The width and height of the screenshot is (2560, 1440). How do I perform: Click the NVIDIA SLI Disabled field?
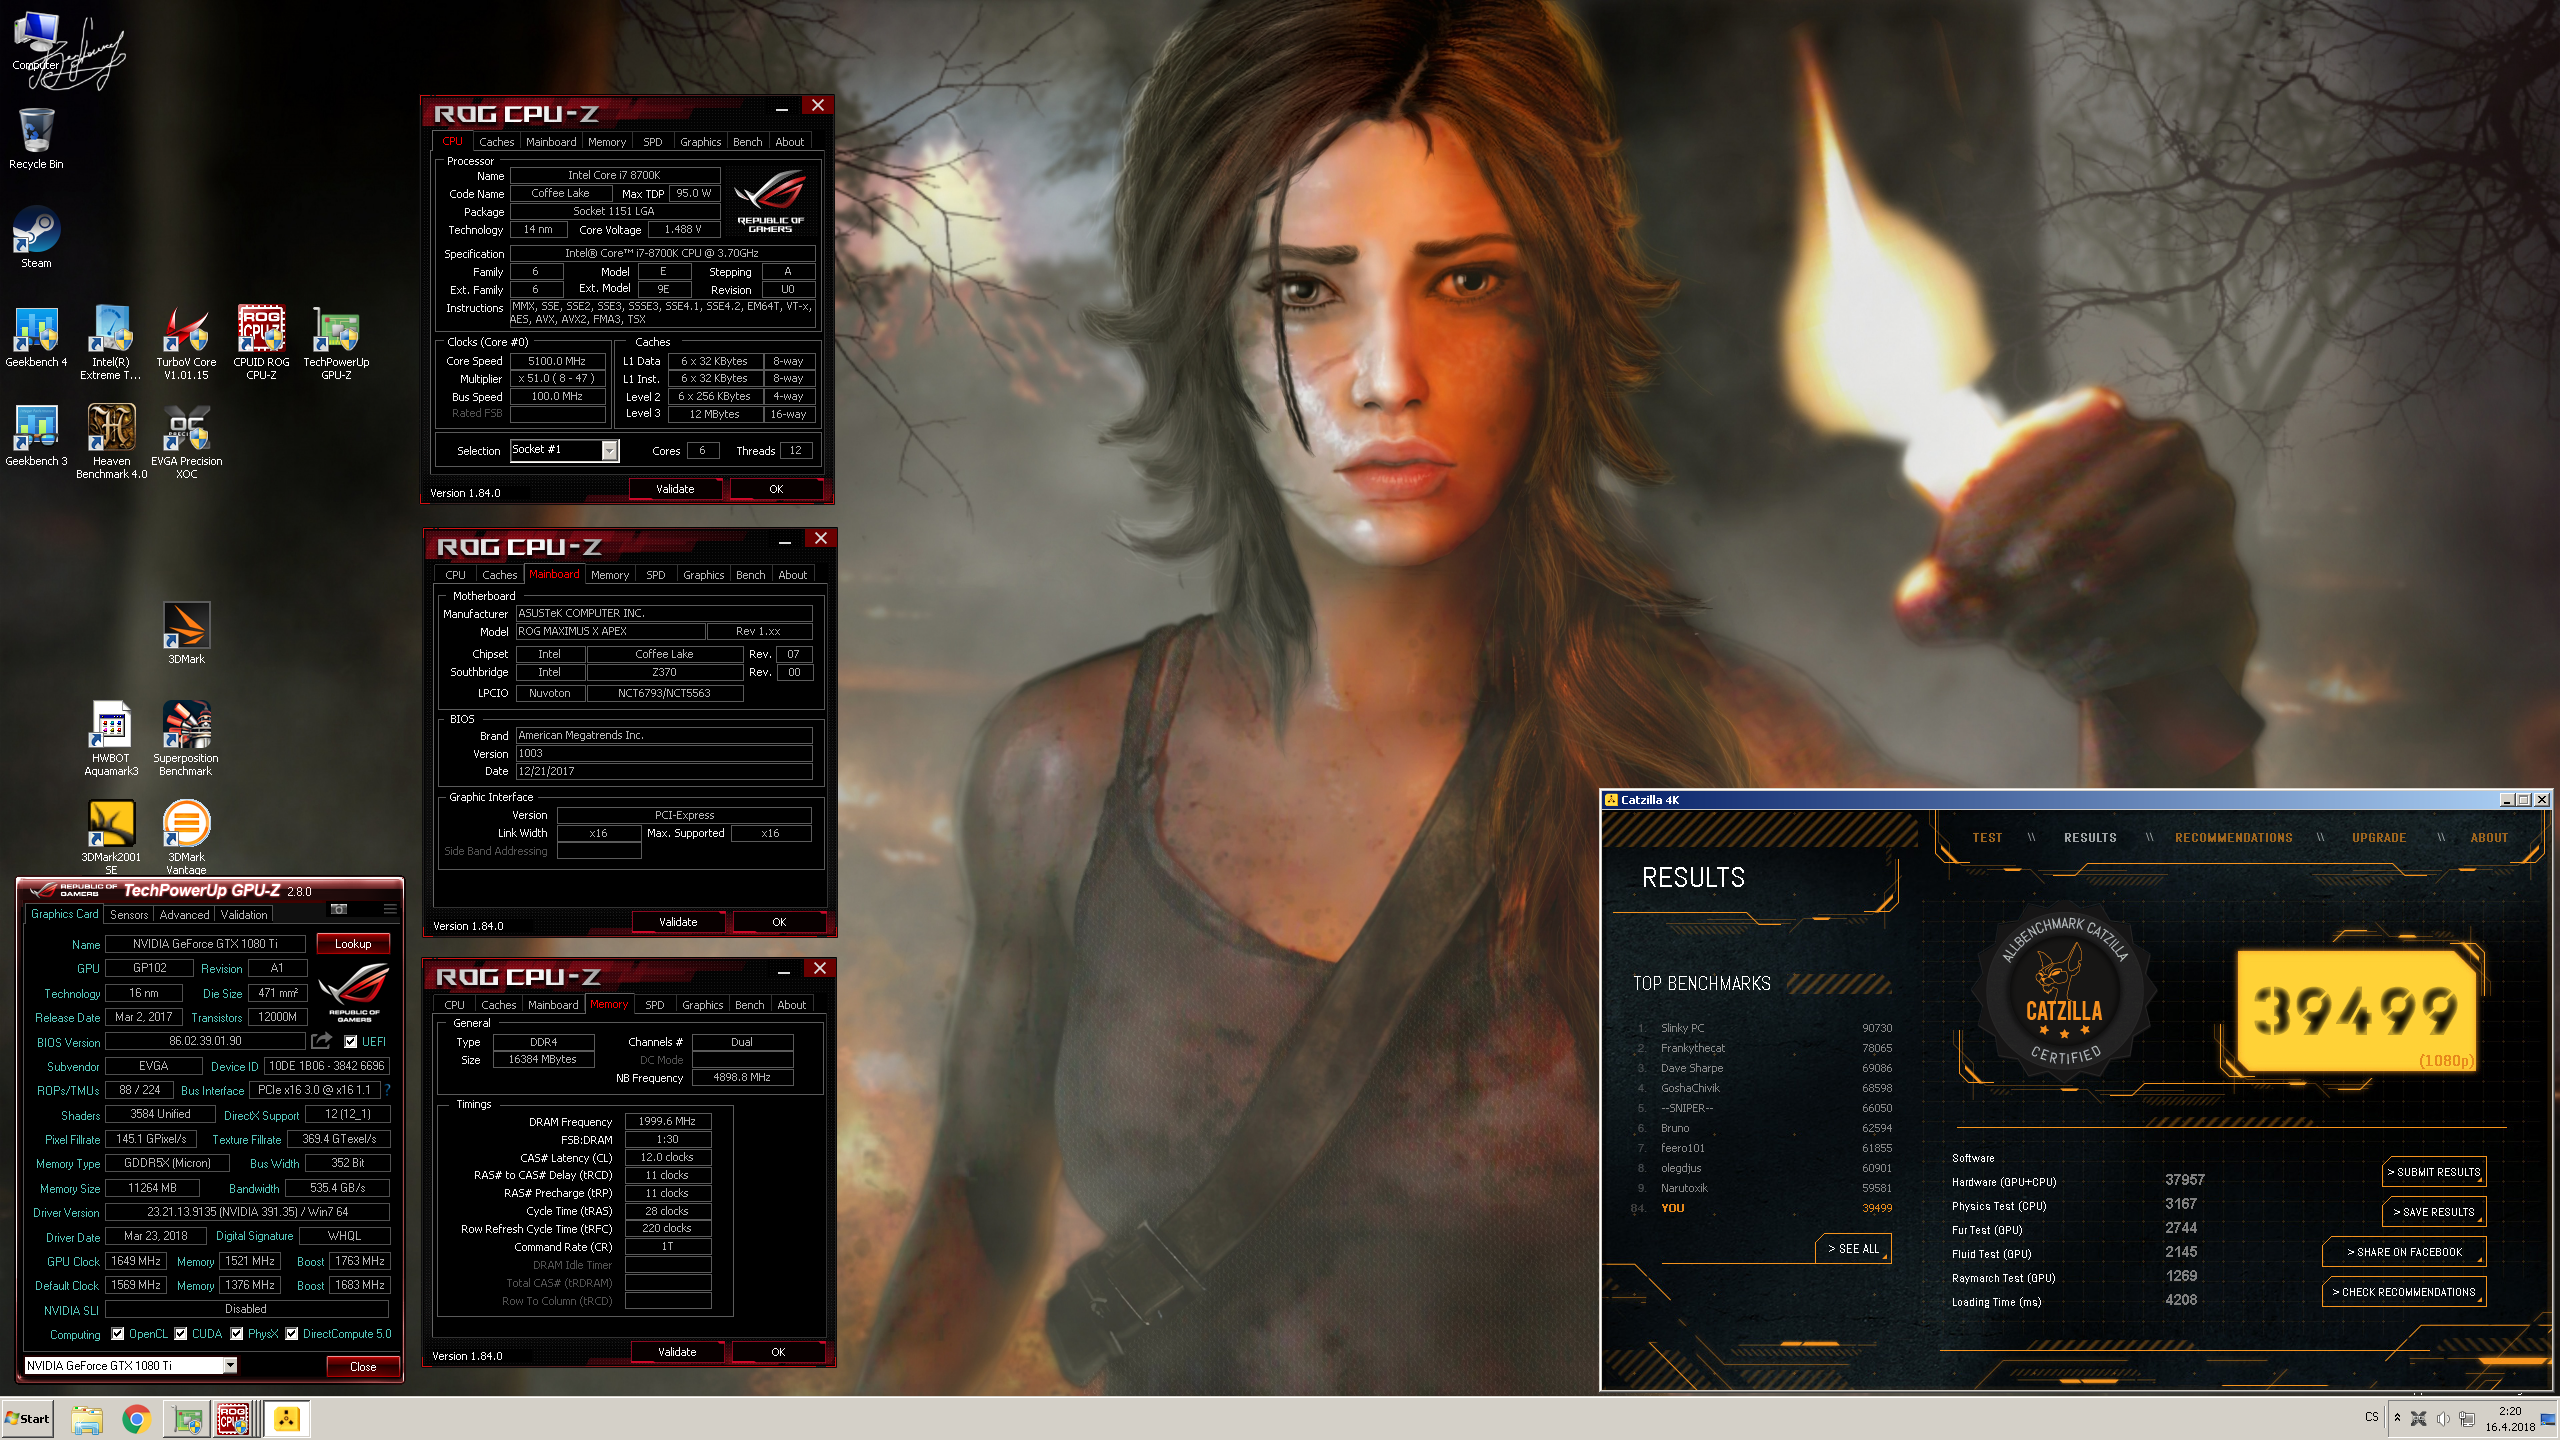(246, 1309)
